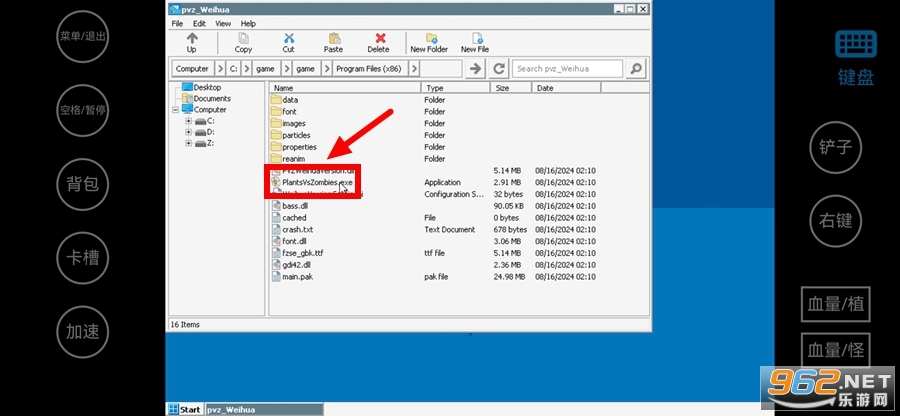Click the Up navigation arrow icon
Image resolution: width=900 pixels, height=416 pixels.
coord(192,38)
